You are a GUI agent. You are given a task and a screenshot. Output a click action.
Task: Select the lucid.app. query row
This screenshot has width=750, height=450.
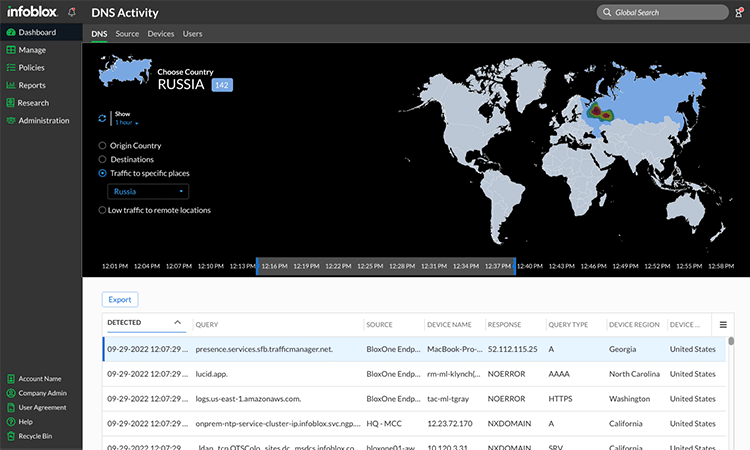414,374
